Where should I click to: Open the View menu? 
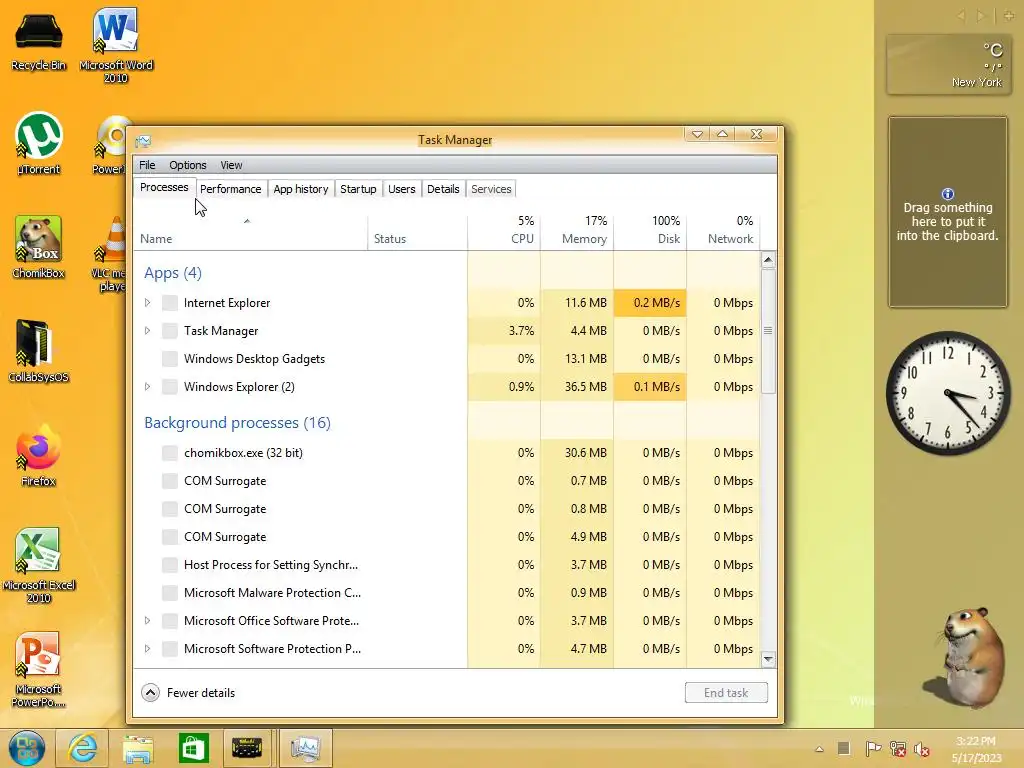[231, 165]
